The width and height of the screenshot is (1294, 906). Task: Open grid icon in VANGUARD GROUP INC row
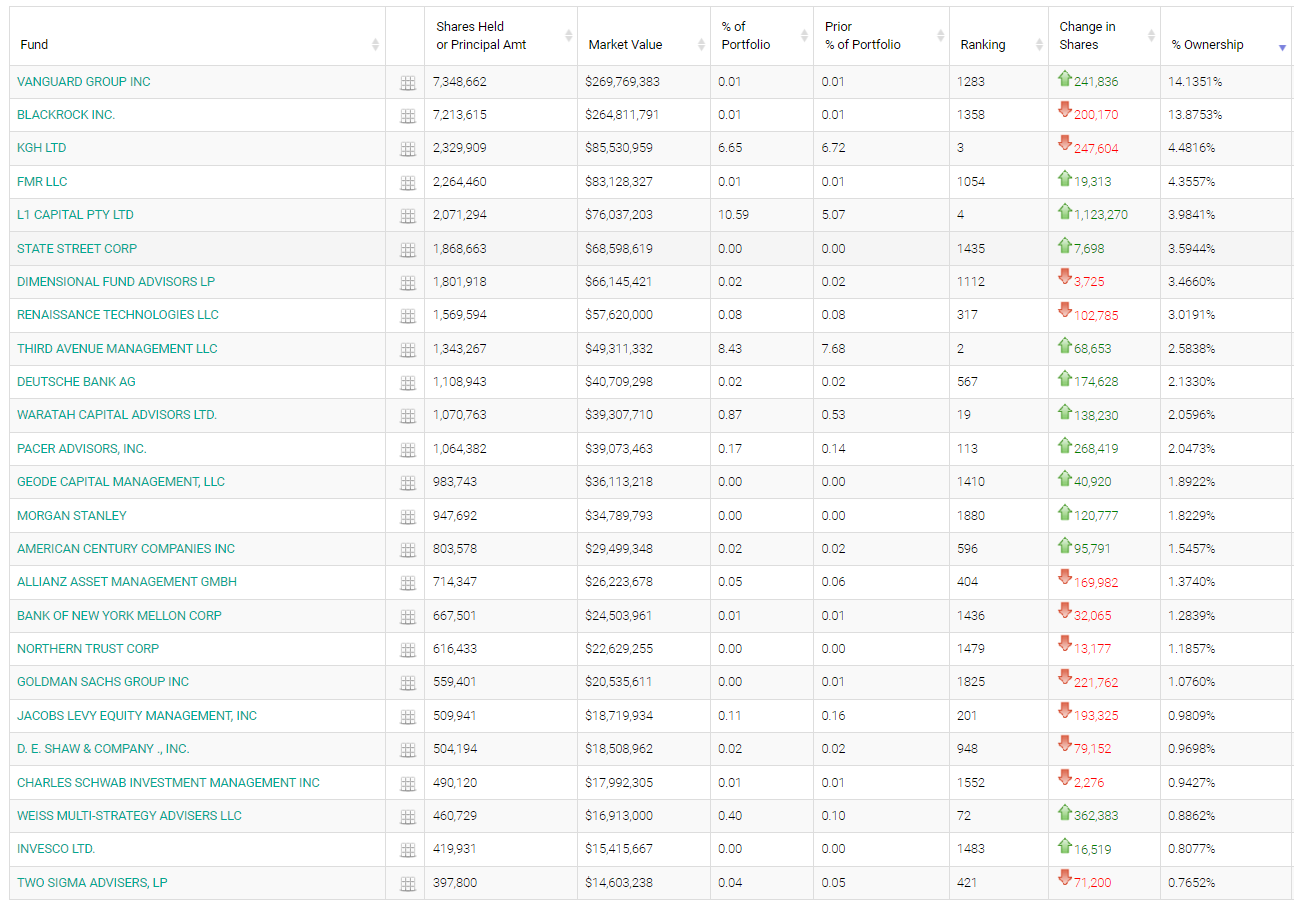408,84
